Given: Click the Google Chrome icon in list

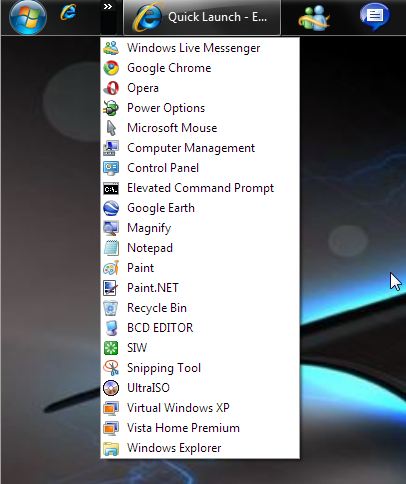Looking at the screenshot, I should click(111, 68).
